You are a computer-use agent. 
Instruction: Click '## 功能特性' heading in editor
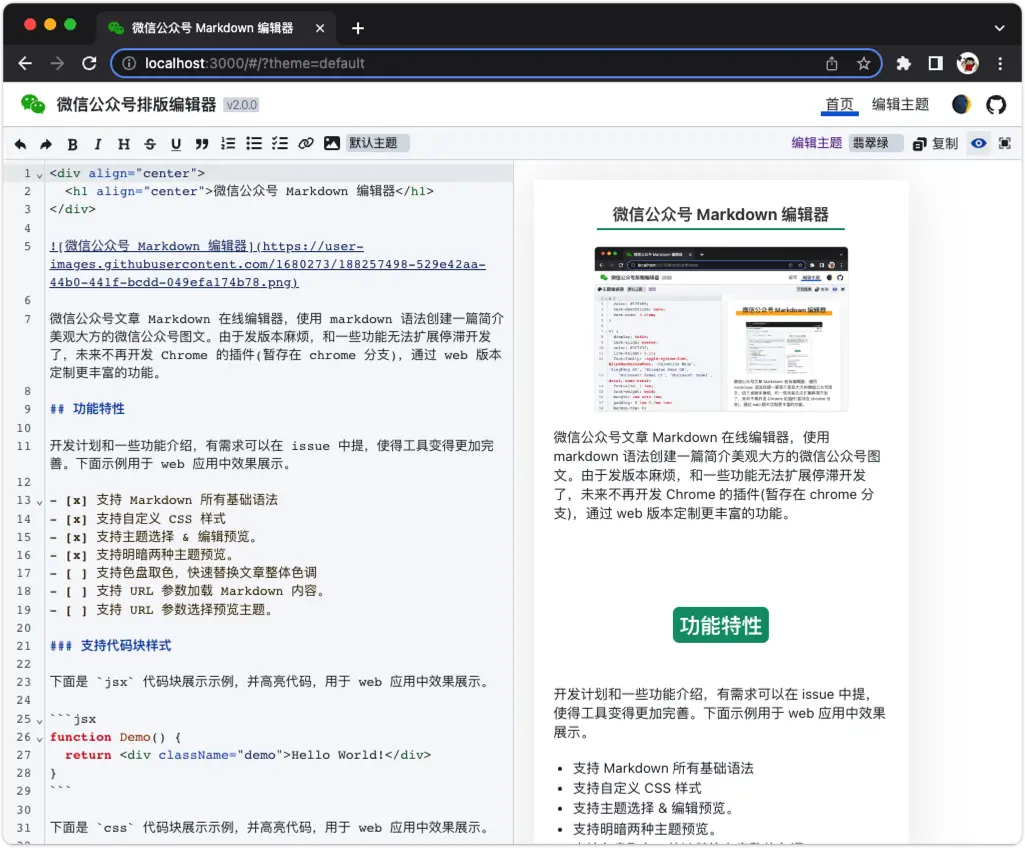[87, 409]
